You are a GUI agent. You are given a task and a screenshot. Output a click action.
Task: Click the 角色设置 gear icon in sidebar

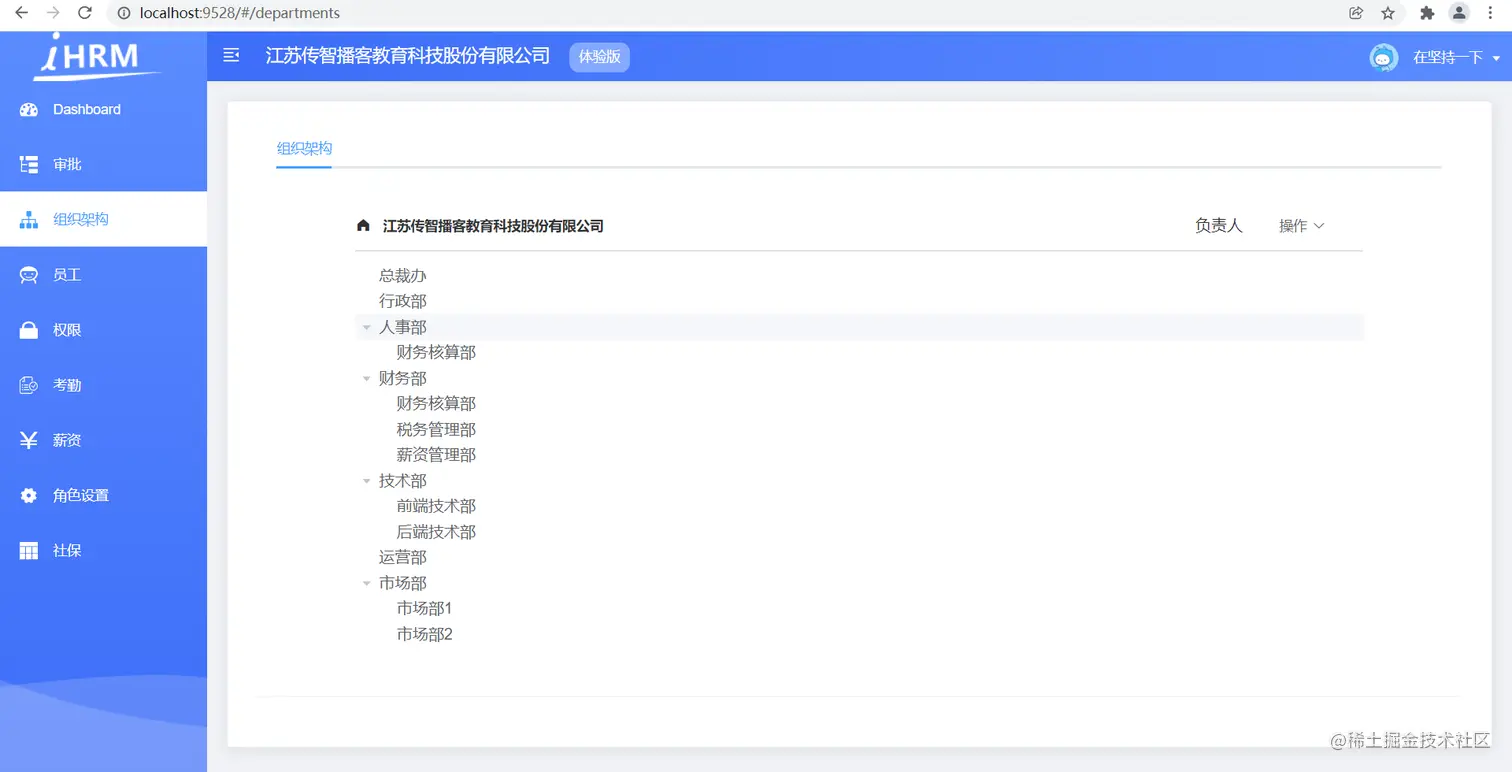(x=29, y=495)
